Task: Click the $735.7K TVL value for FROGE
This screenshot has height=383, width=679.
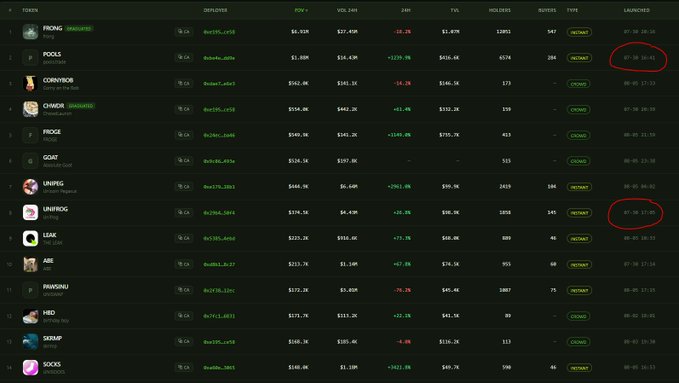Action: (449, 135)
